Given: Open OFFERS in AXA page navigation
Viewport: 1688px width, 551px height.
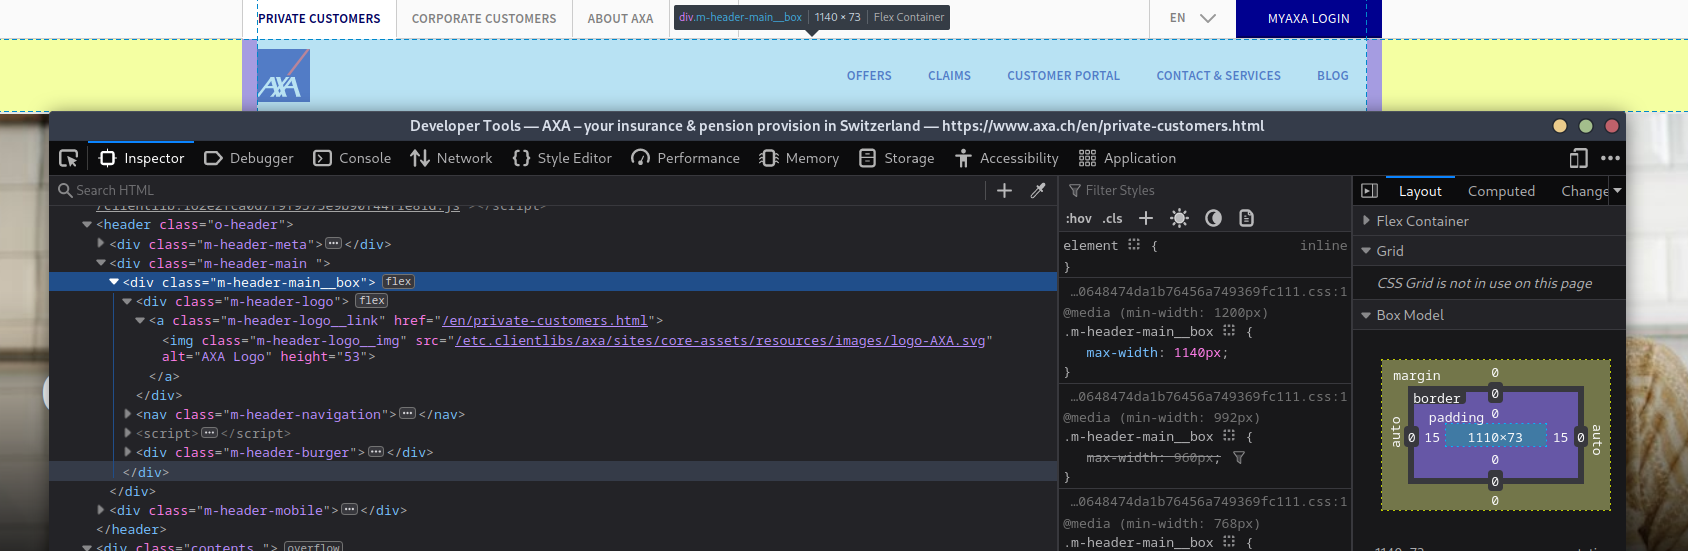Looking at the screenshot, I should [x=869, y=76].
